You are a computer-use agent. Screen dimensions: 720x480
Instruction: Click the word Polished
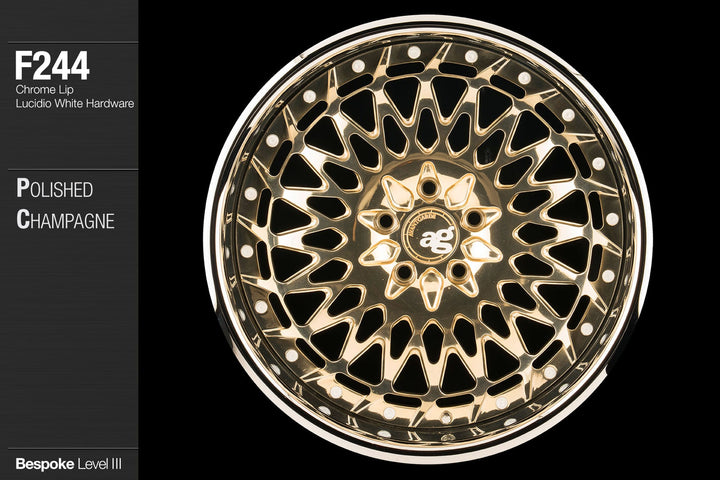tap(55, 190)
